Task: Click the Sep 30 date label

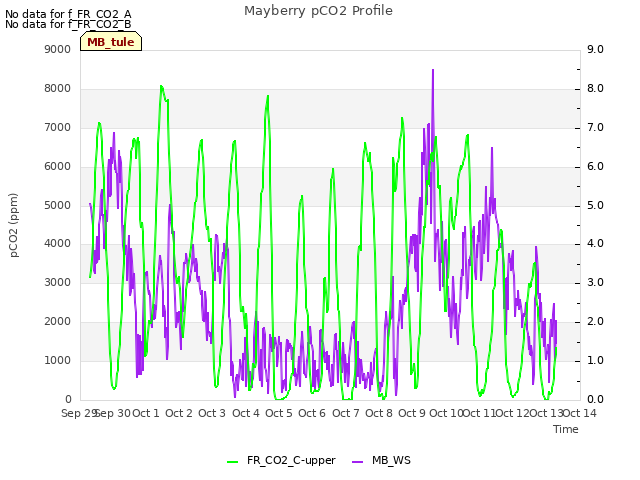Action: coord(113,413)
